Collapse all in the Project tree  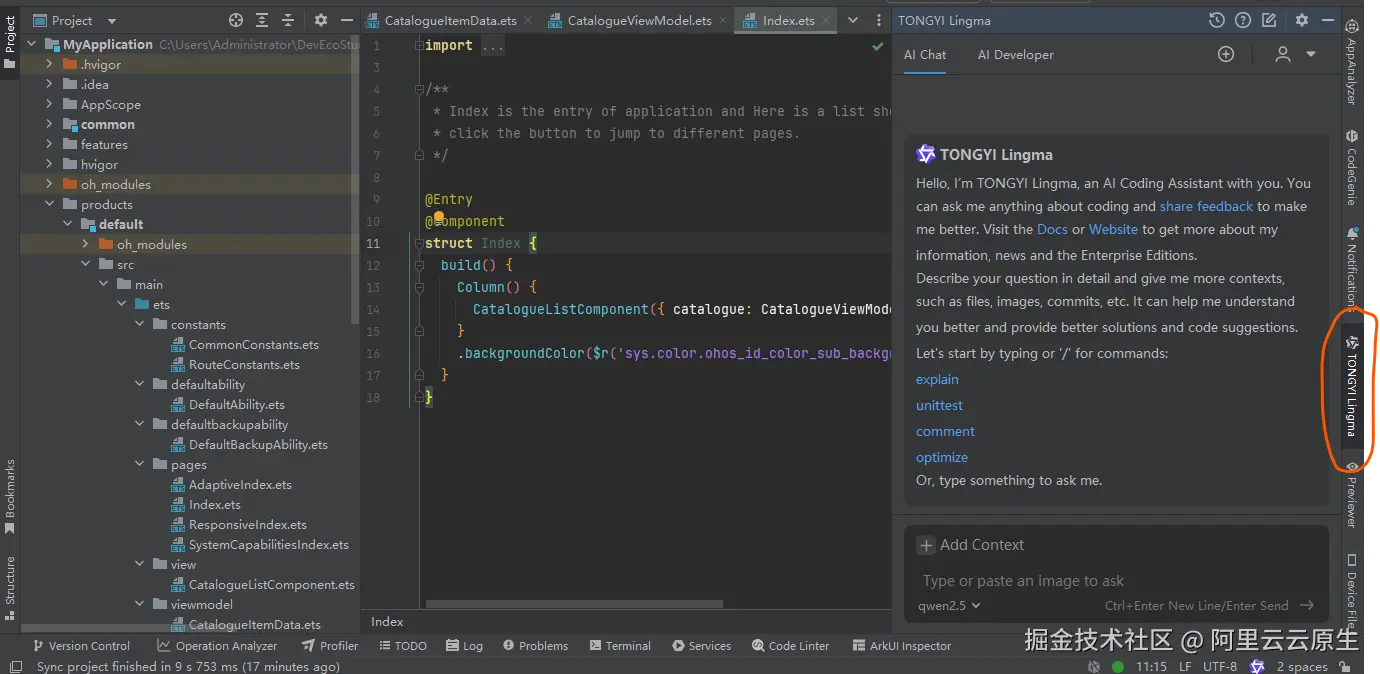point(287,20)
